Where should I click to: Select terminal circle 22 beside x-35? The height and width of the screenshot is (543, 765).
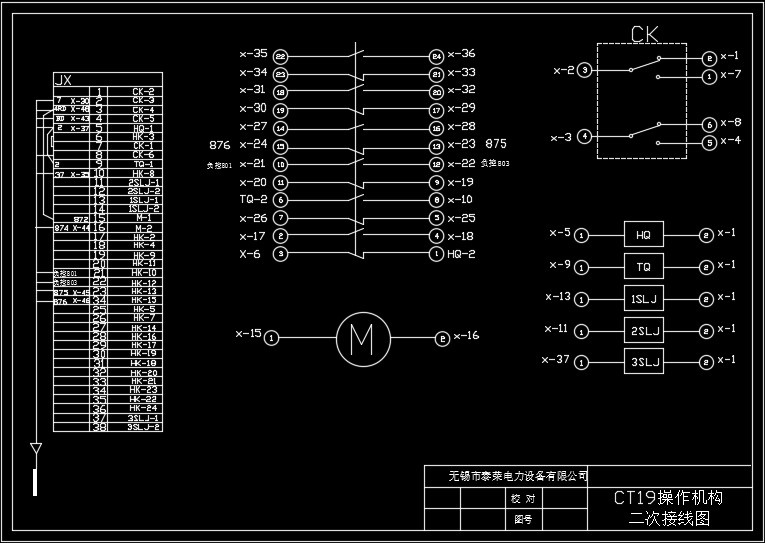[x=281, y=55]
